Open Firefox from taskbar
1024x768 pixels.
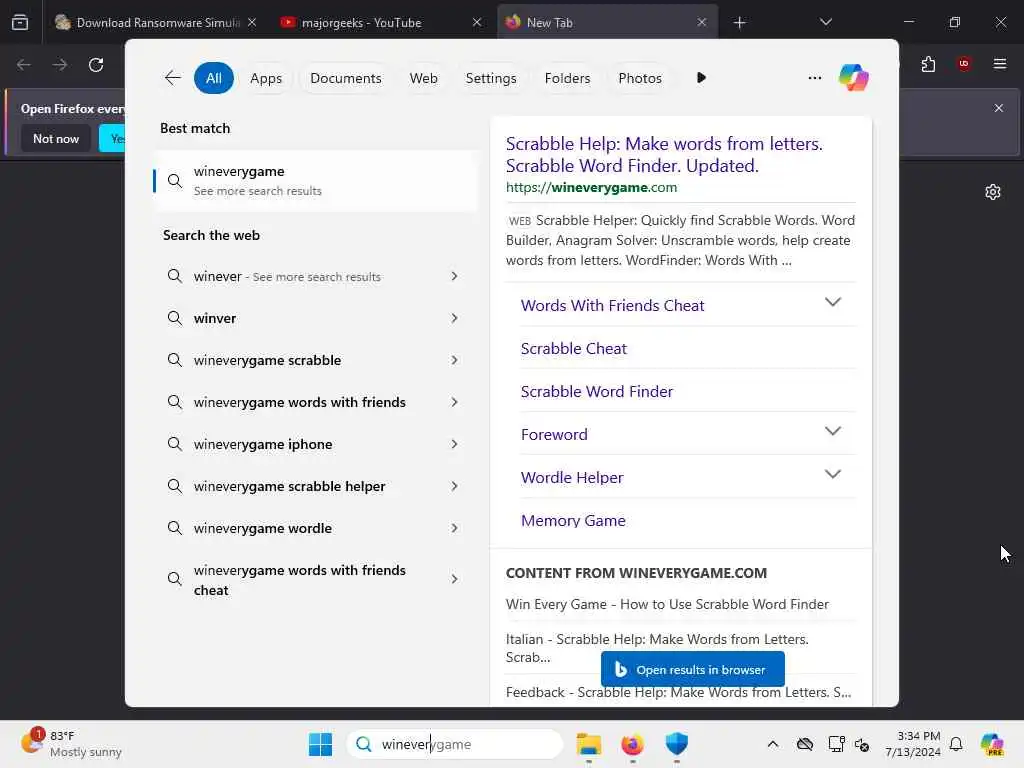click(x=632, y=744)
